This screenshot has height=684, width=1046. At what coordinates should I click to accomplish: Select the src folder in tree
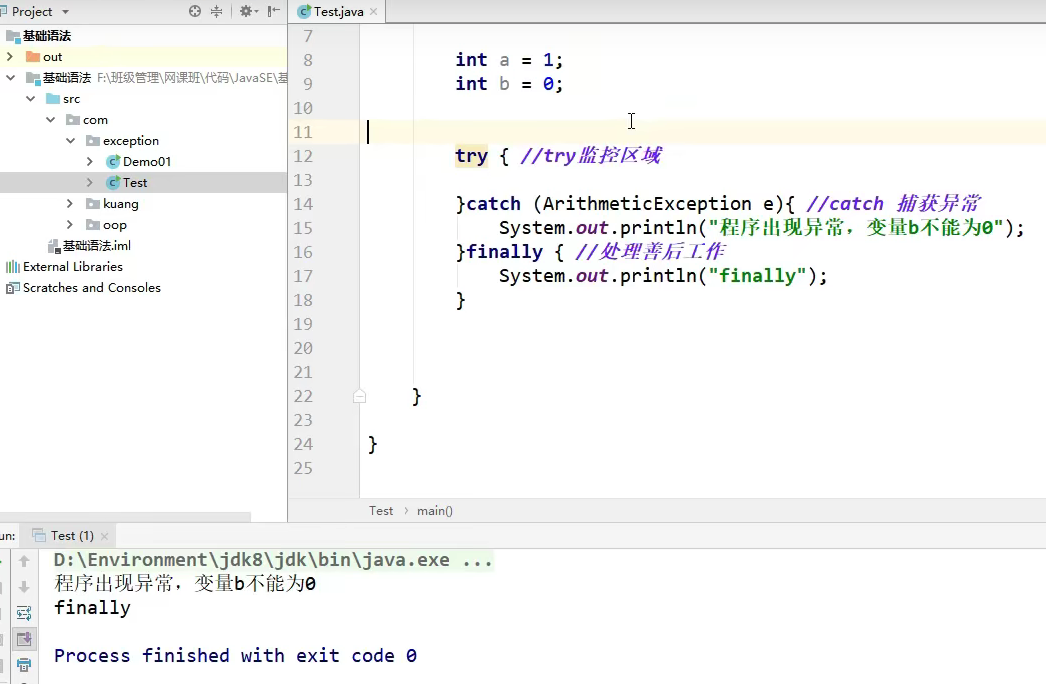point(71,99)
